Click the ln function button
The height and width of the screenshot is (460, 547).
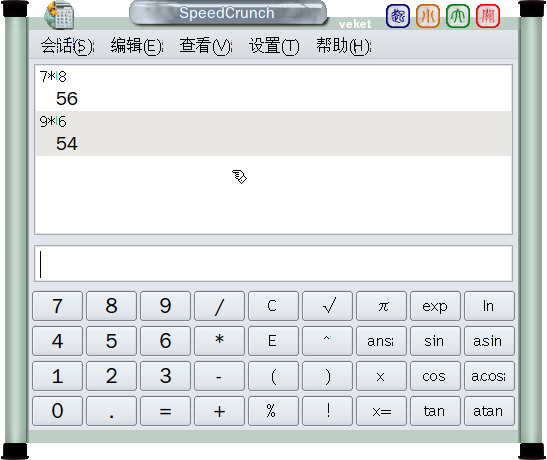[489, 306]
